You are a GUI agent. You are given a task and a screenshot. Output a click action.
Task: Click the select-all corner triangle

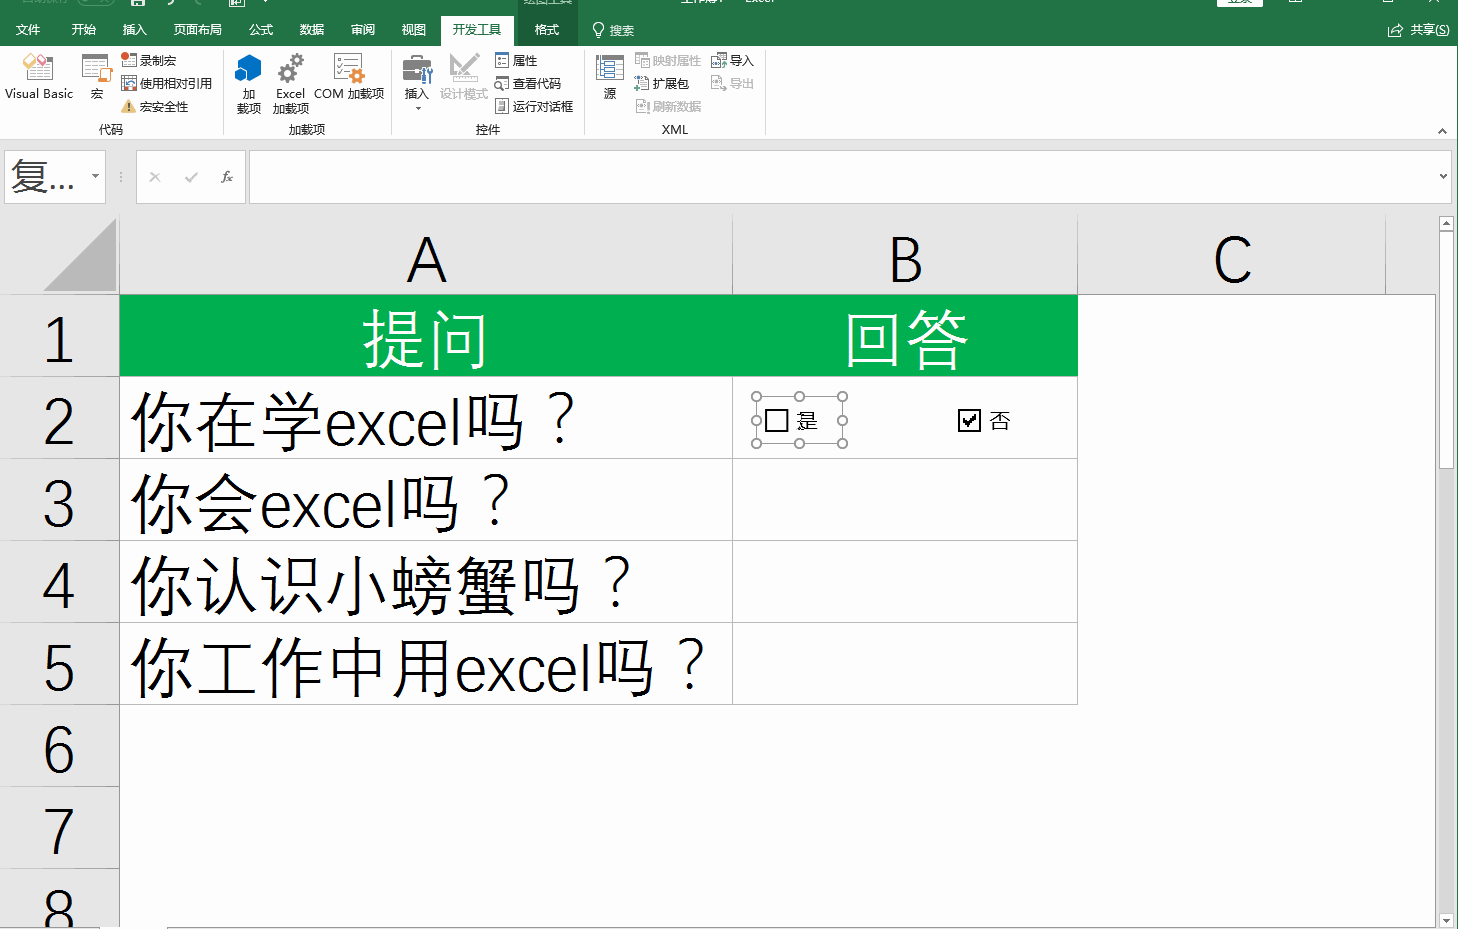point(80,255)
